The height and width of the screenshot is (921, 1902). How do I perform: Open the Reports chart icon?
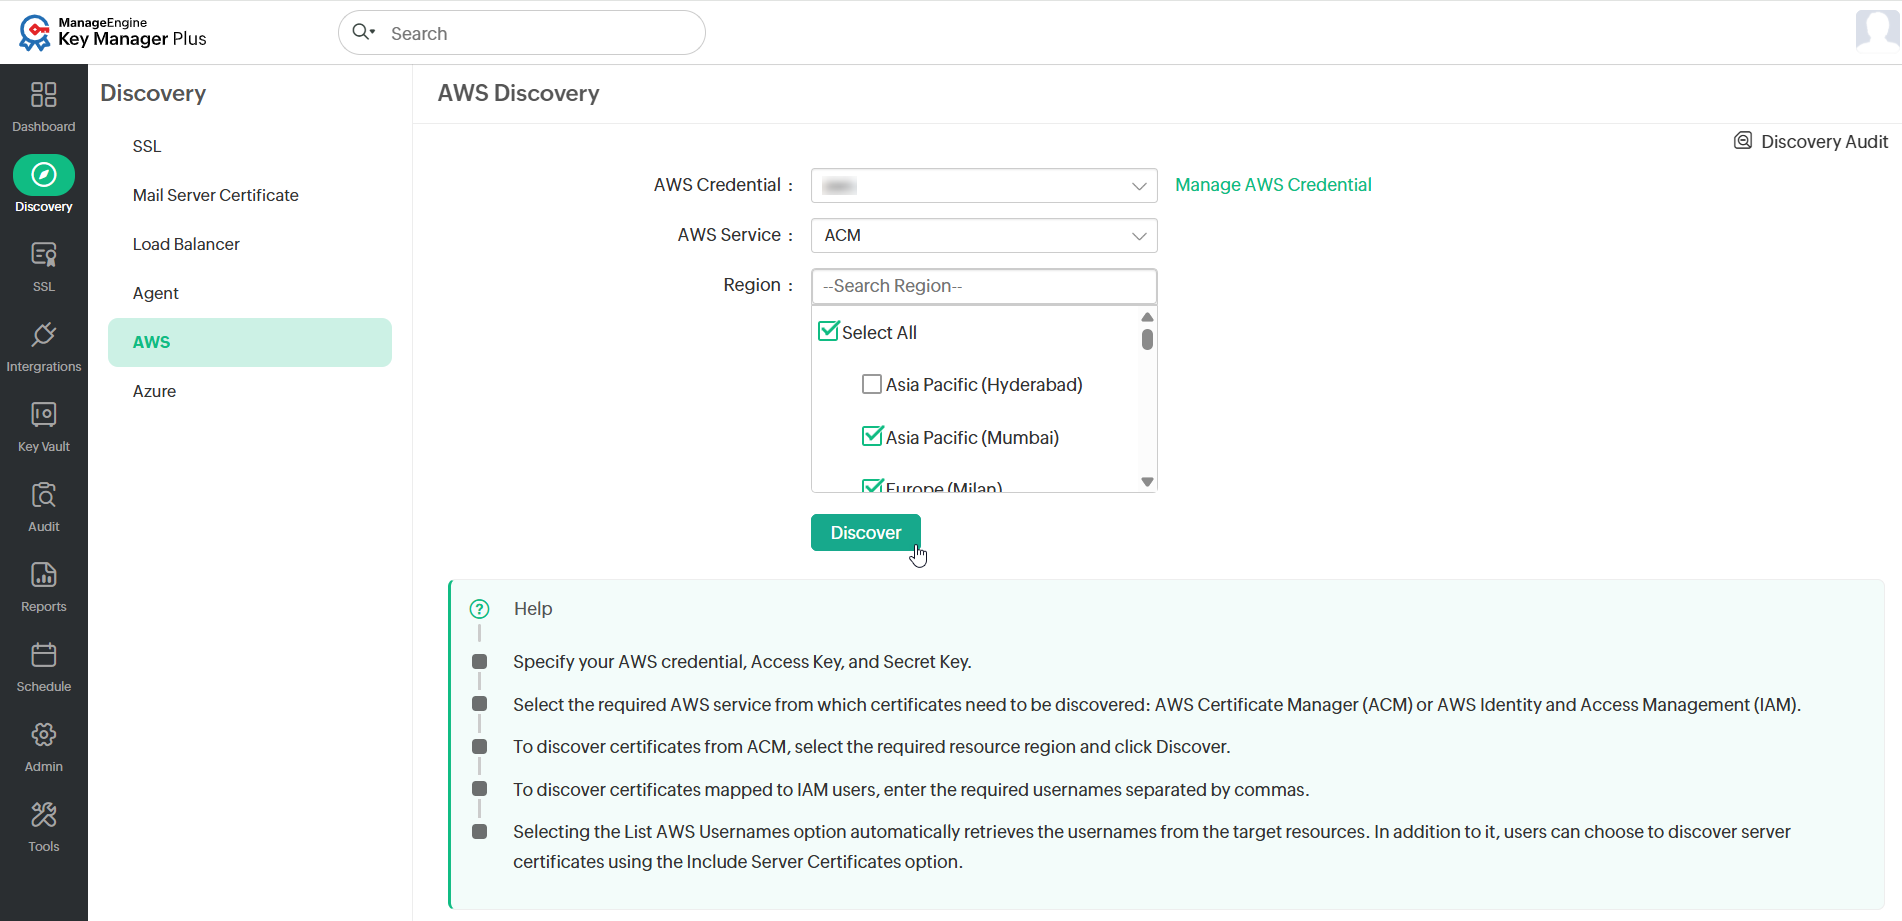tap(43, 574)
